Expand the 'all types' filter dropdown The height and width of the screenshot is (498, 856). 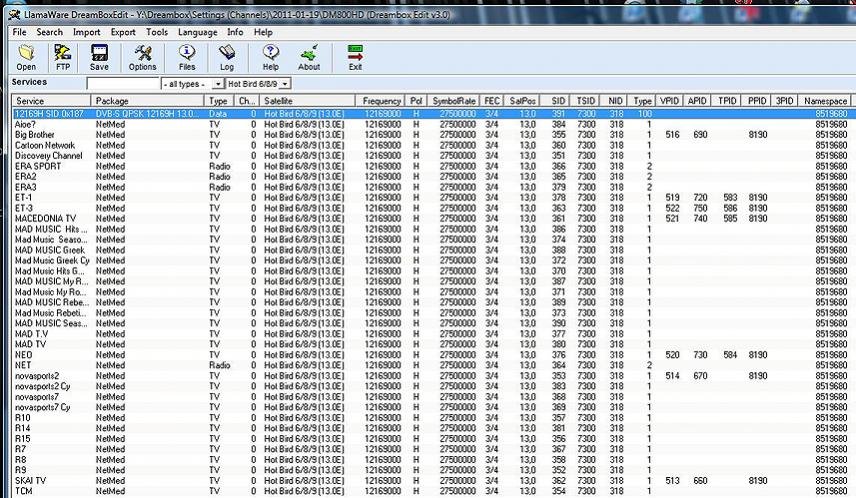pyautogui.click(x=218, y=84)
